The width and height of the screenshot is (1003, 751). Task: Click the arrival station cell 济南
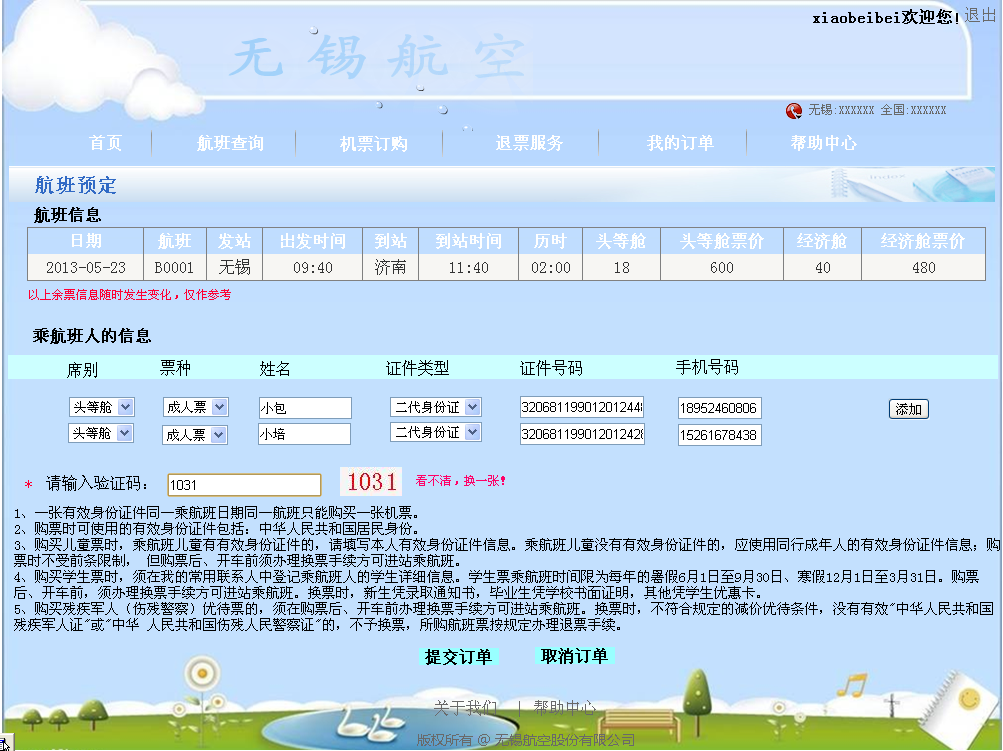(x=390, y=267)
